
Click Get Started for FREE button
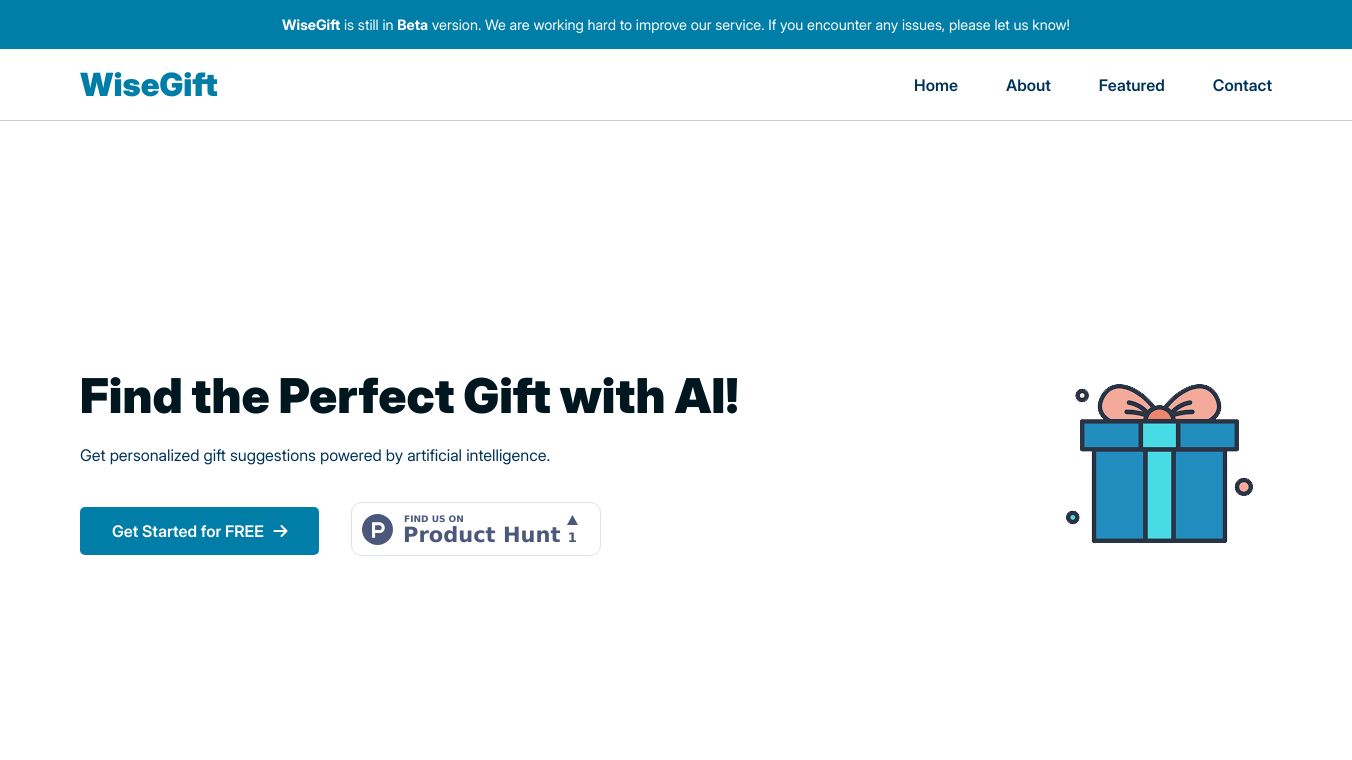(199, 531)
